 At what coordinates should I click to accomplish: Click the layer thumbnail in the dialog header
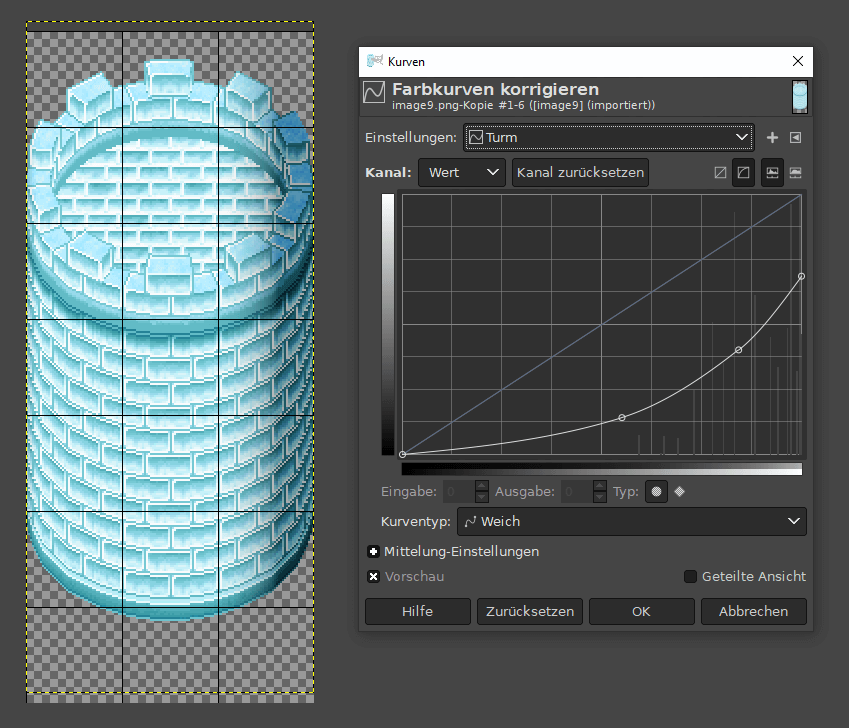coord(800,97)
